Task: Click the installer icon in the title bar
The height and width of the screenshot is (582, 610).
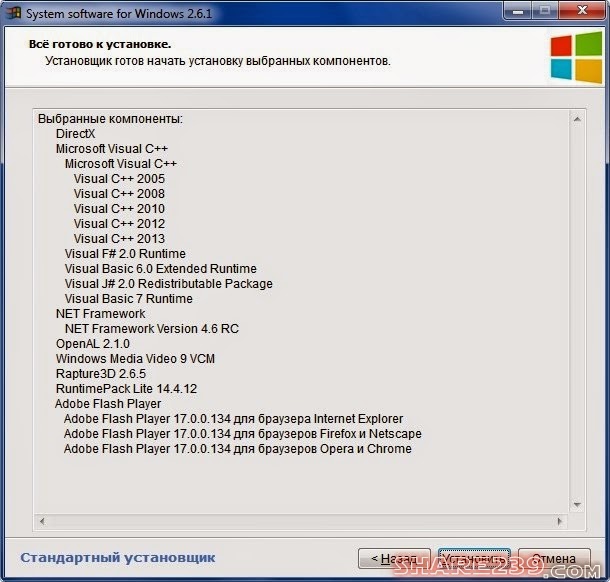Action: pos(12,13)
